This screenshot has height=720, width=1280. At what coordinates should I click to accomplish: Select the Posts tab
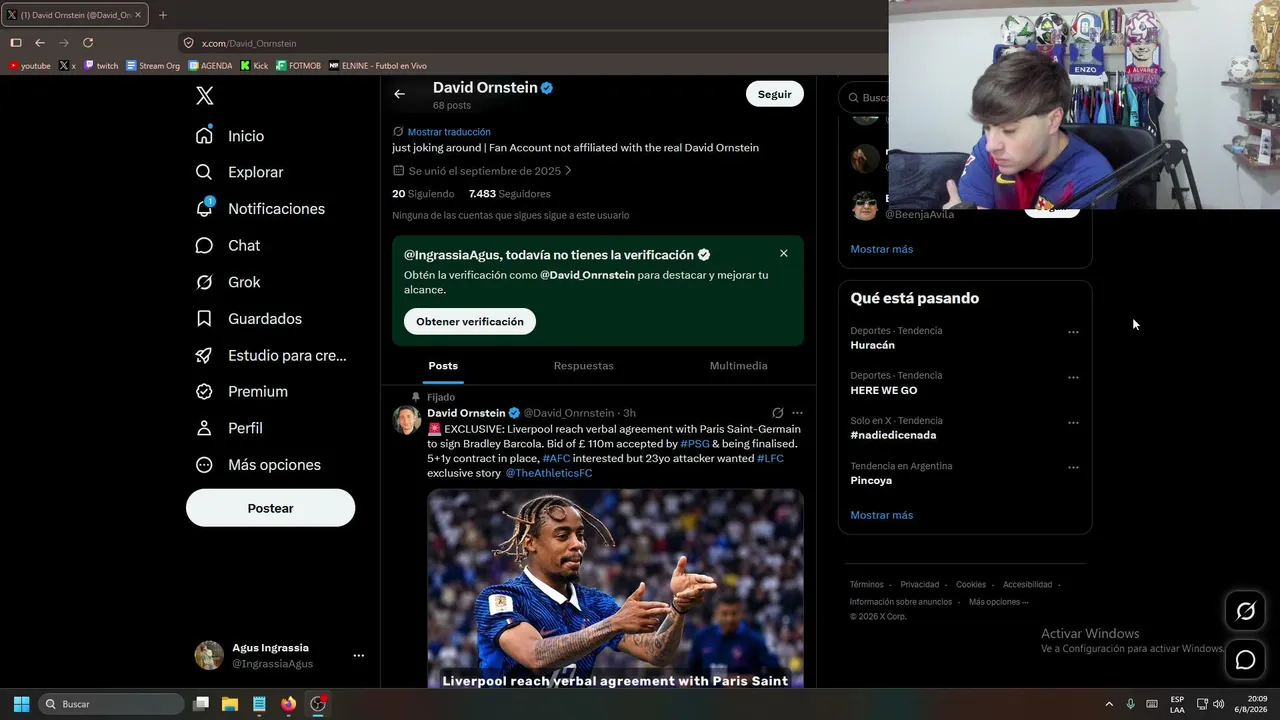pos(443,366)
